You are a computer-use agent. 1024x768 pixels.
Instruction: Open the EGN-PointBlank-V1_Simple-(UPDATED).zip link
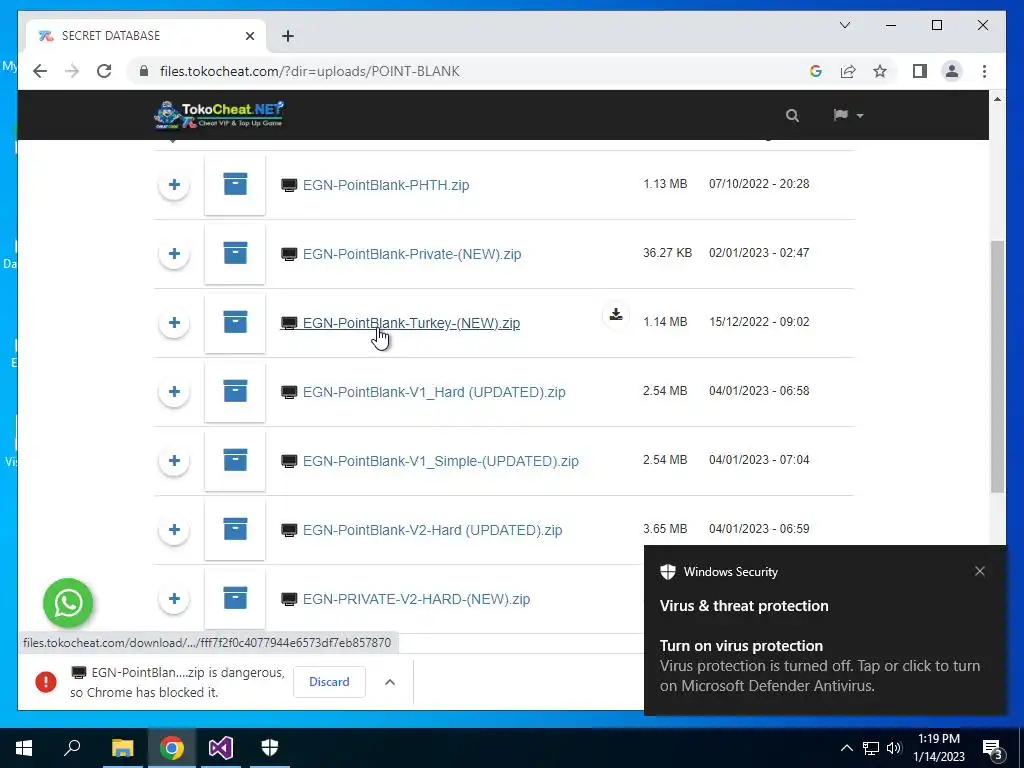pos(440,461)
